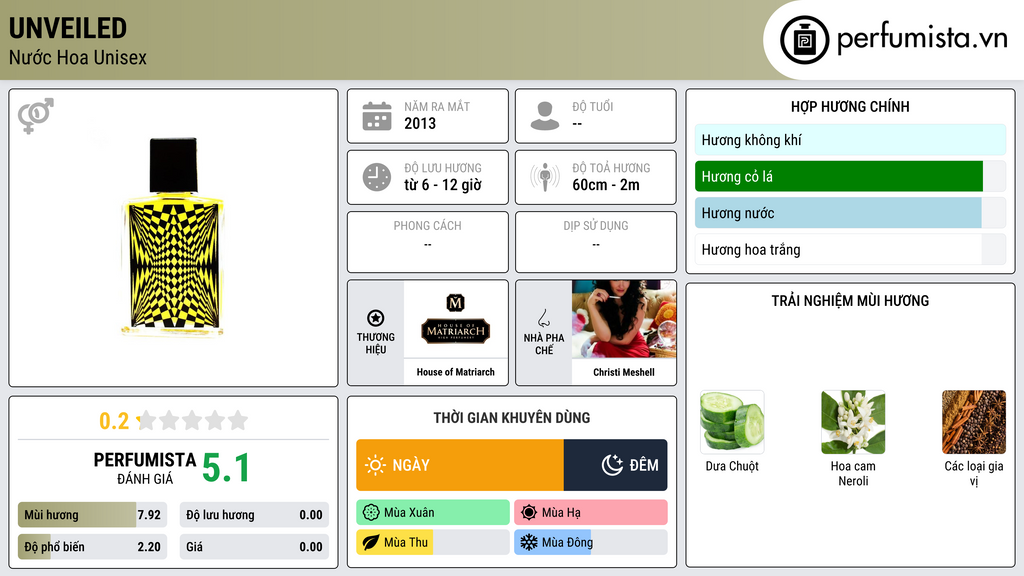Click the Thời gian khuyên dùng heading
Screen dimensions: 1024x576
click(x=512, y=418)
